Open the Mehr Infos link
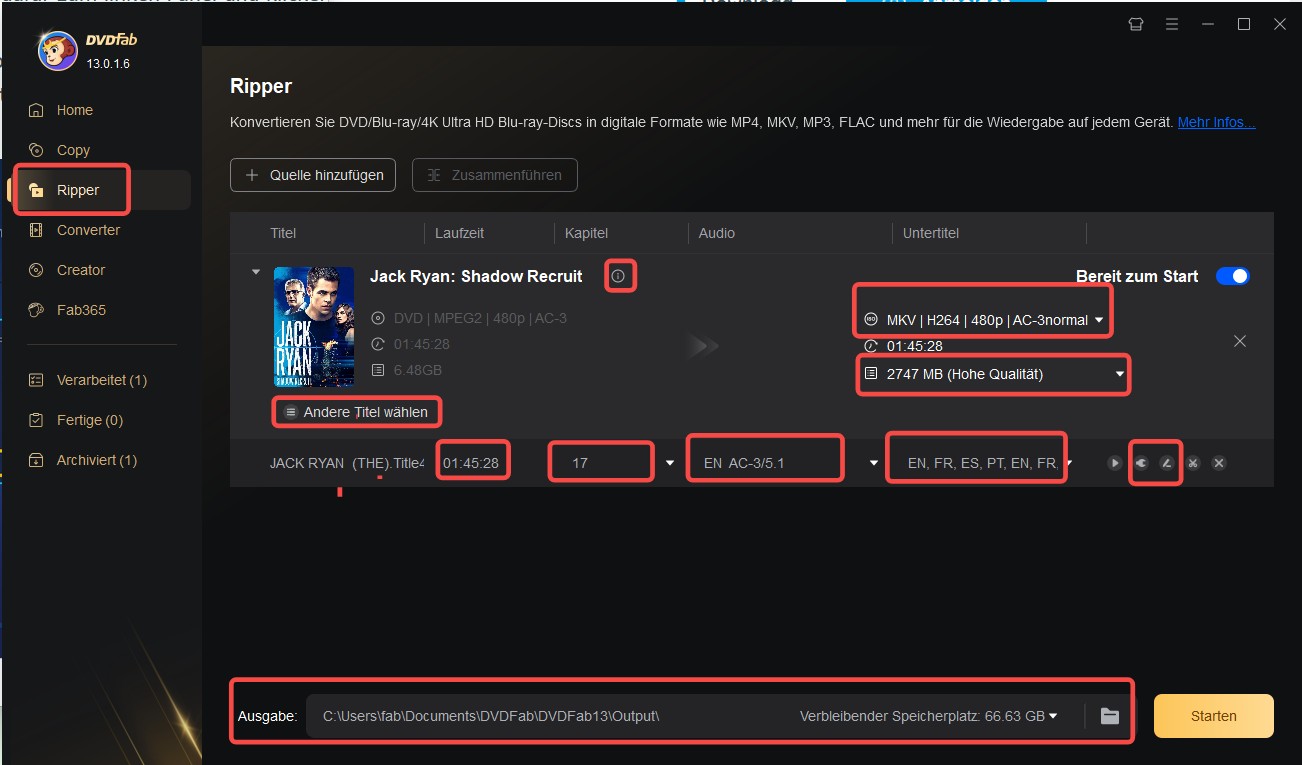This screenshot has width=1302, height=765. pos(1216,122)
